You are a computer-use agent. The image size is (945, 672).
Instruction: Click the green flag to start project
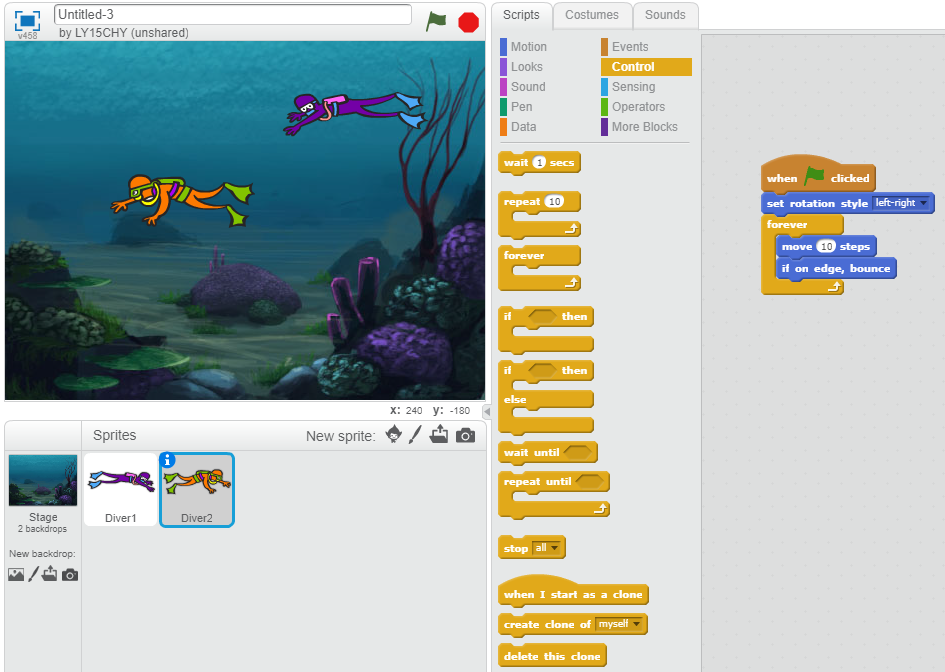tap(436, 21)
